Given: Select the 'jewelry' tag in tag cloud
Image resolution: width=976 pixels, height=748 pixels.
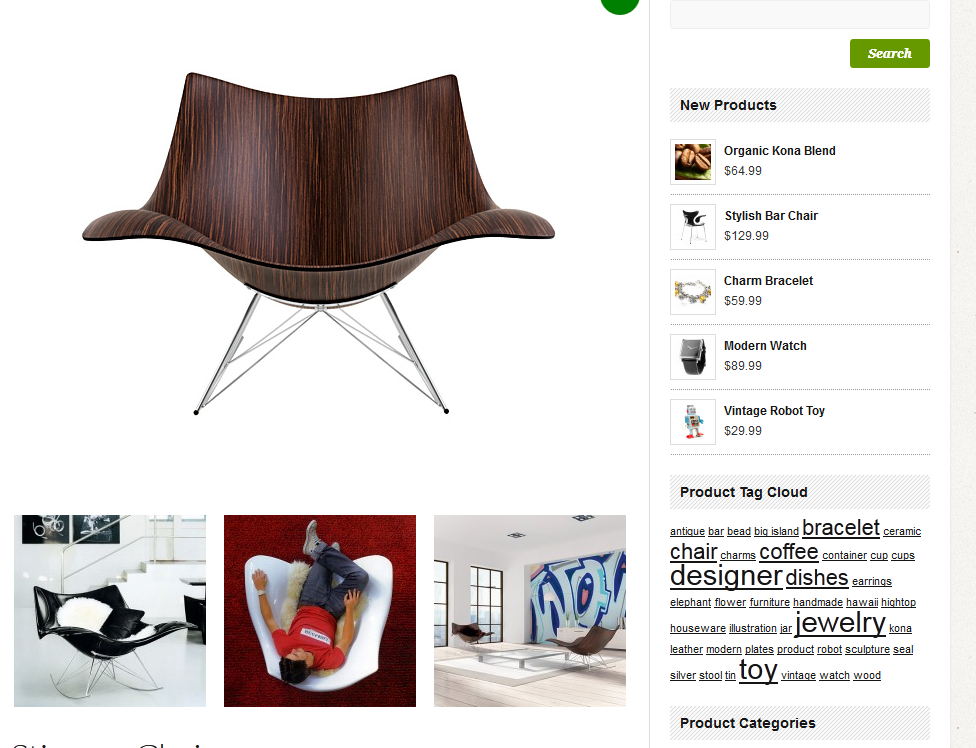Looking at the screenshot, I should pos(840,622).
